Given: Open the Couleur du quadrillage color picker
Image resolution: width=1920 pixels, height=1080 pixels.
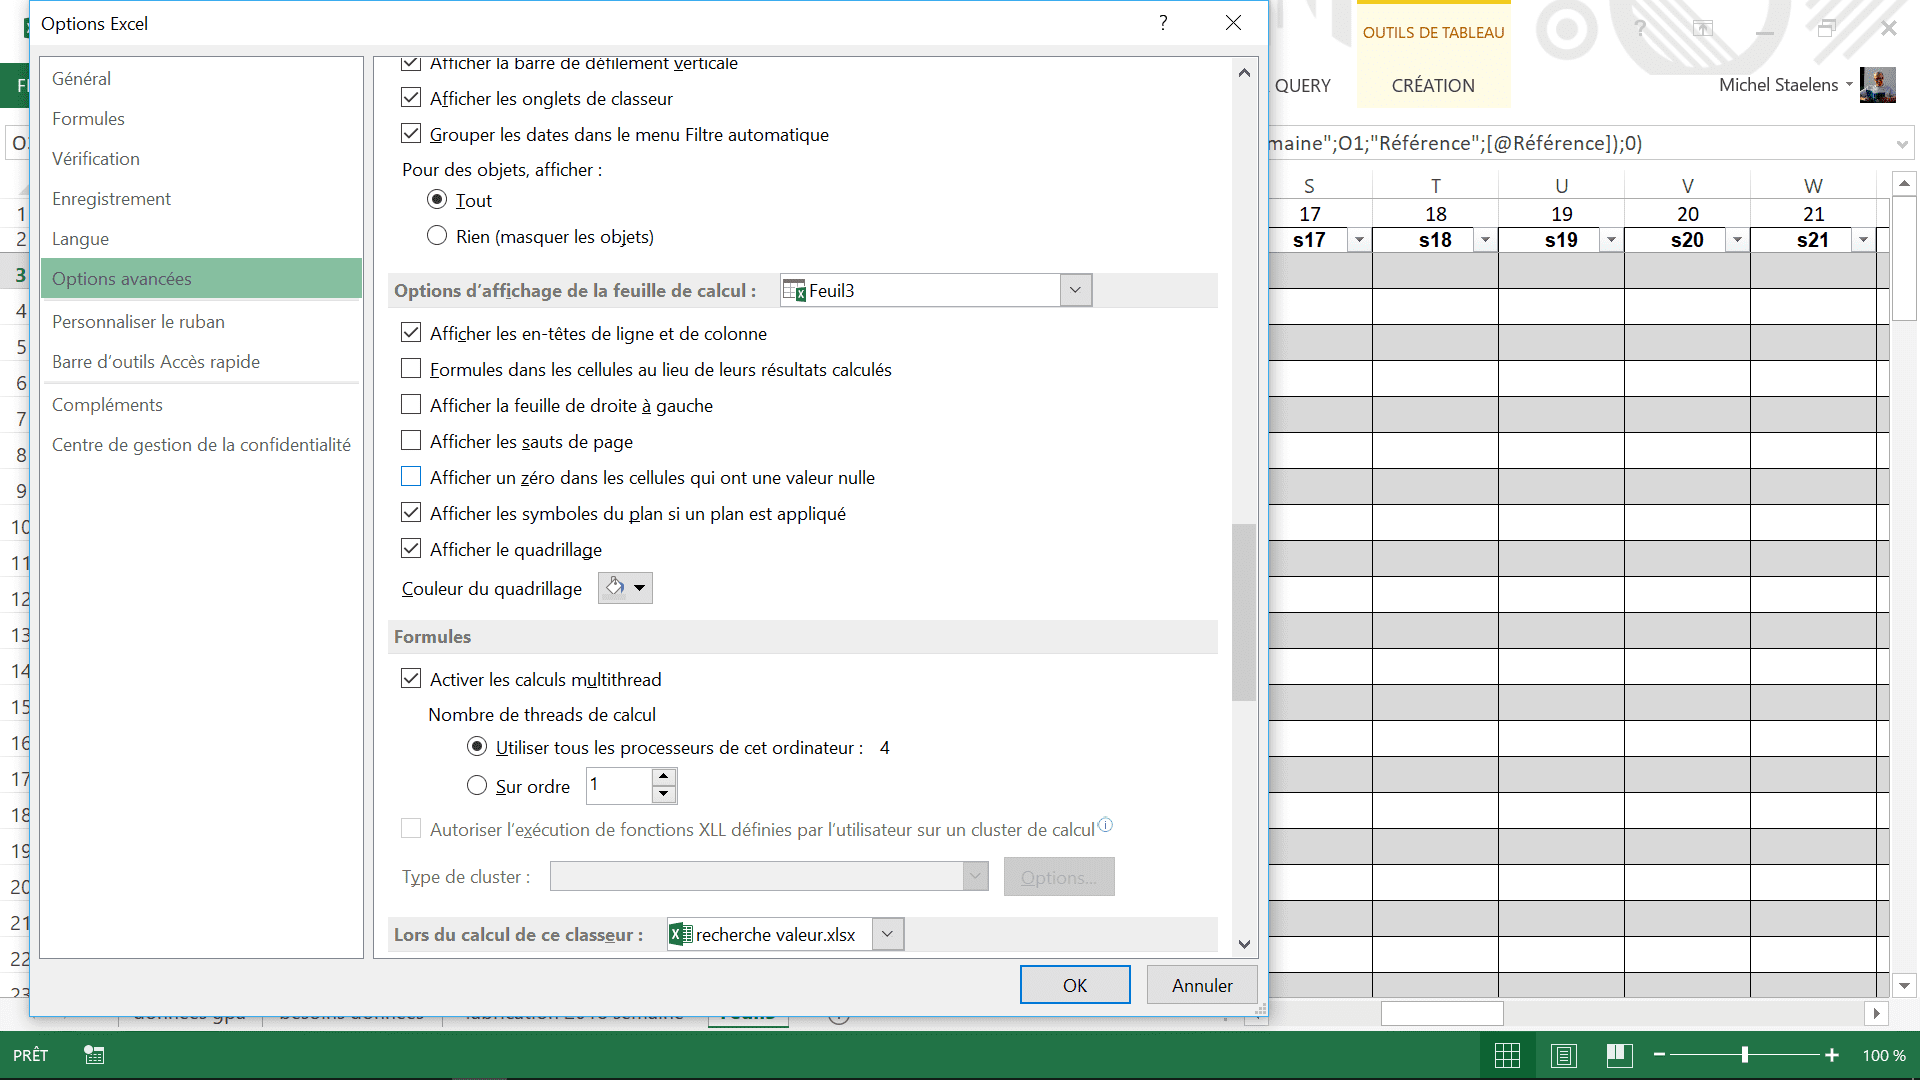Looking at the screenshot, I should [626, 588].
